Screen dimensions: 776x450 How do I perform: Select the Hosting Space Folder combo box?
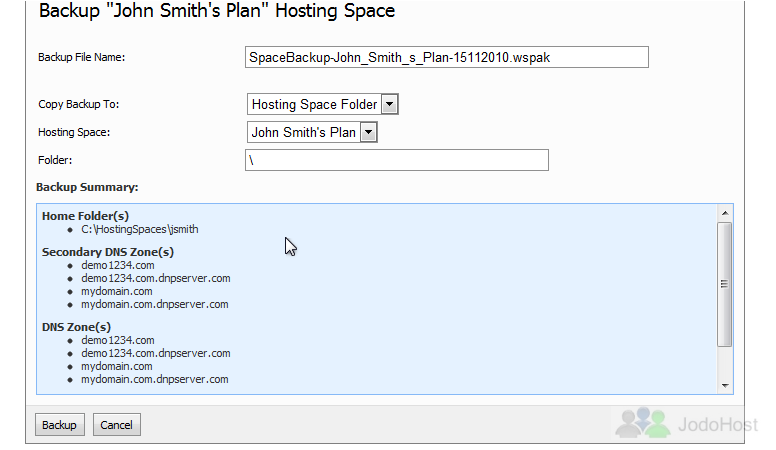tap(323, 104)
